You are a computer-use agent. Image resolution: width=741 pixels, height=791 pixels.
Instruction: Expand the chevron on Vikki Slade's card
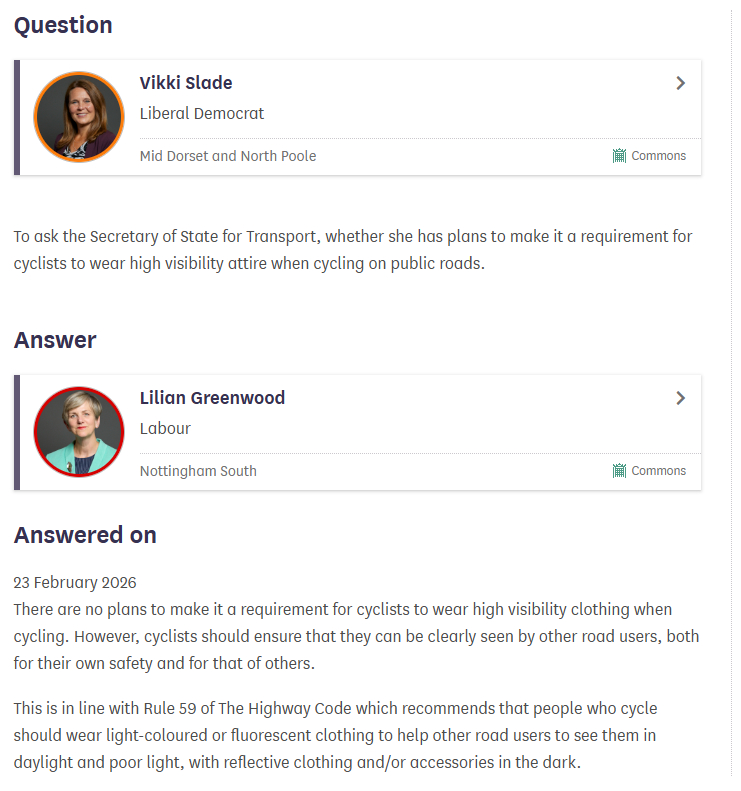pyautogui.click(x=680, y=83)
